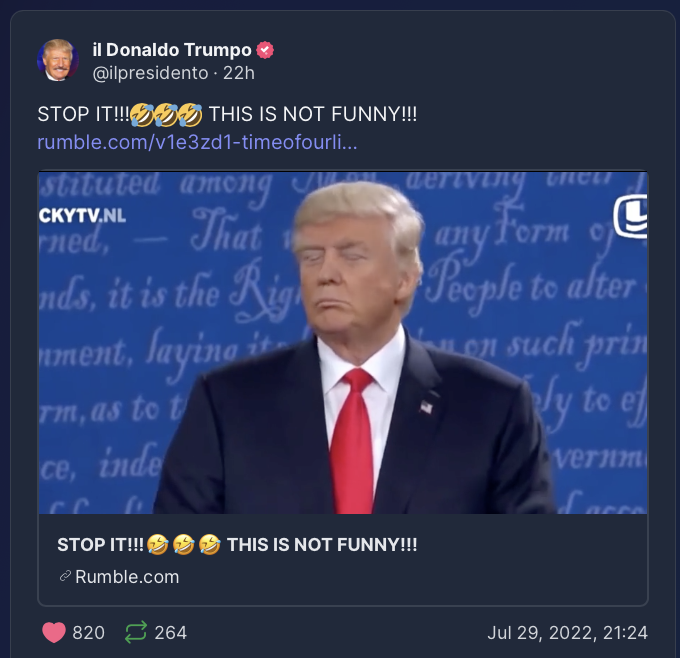The image size is (680, 658).
Task: Click the card title STOP IT!!! THIS IS NOT FUNNY!!!
Action: coord(237,545)
